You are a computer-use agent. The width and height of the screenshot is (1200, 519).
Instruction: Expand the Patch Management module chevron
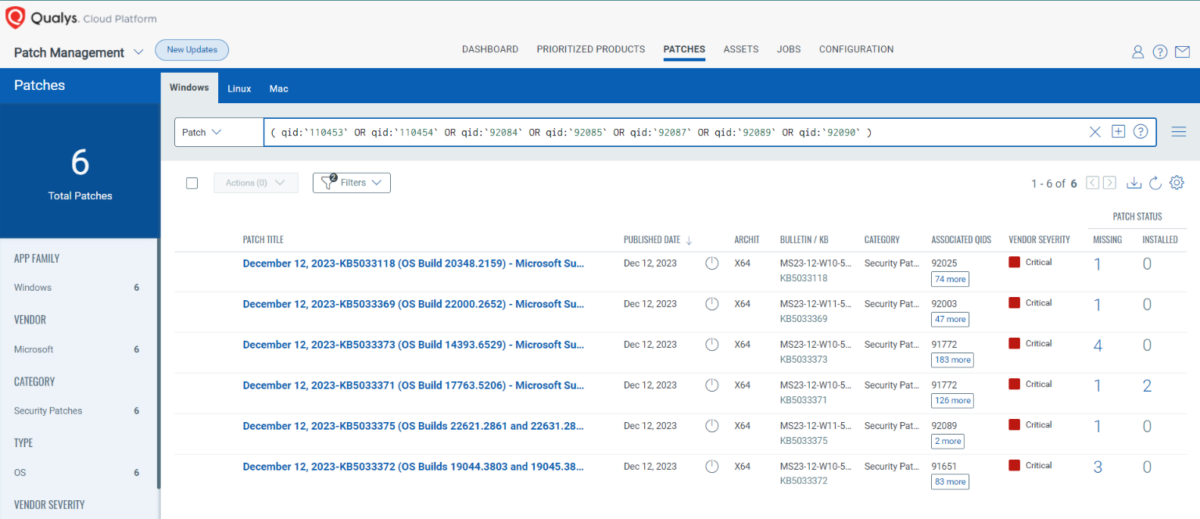pyautogui.click(x=138, y=52)
